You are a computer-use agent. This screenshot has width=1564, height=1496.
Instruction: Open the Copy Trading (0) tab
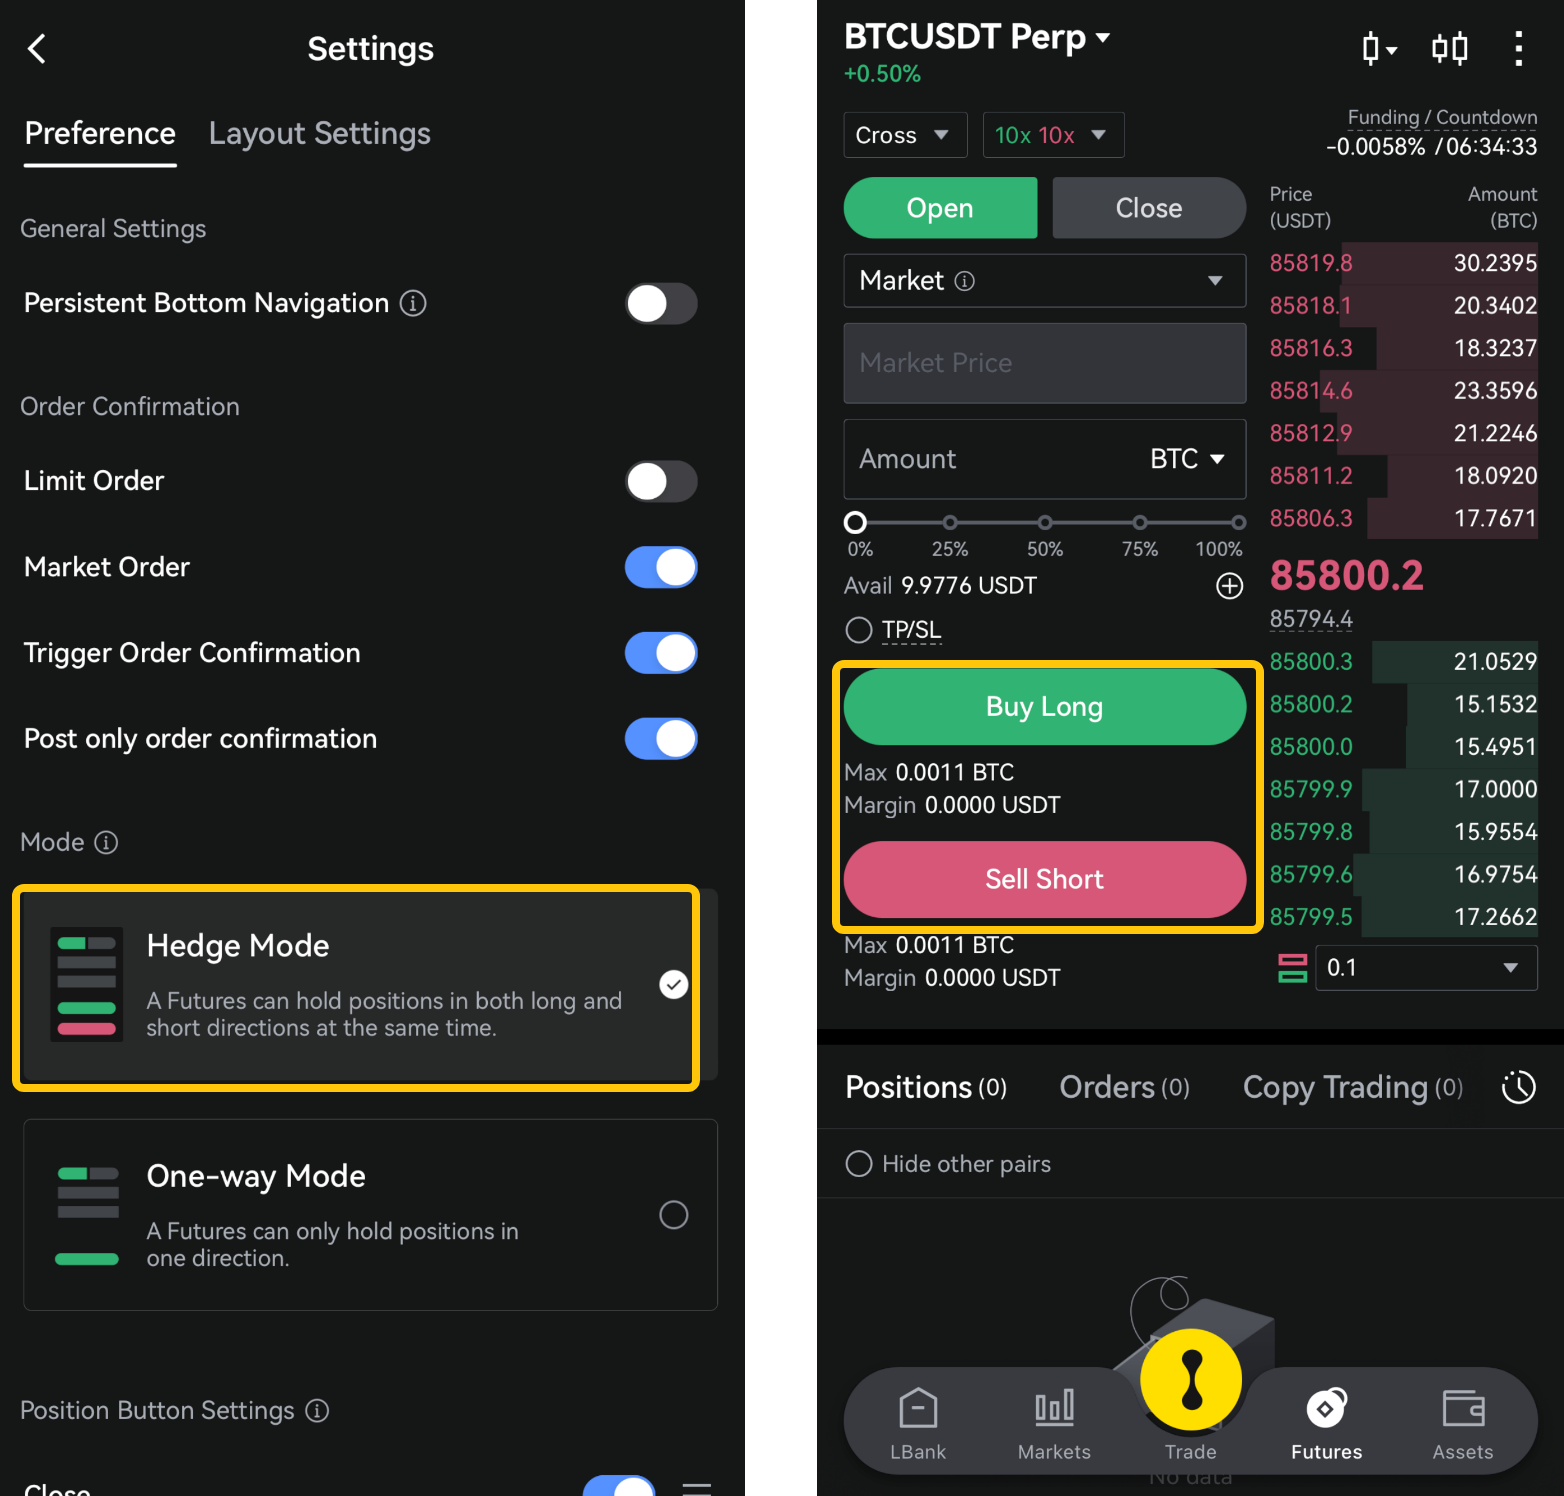(x=1353, y=1087)
